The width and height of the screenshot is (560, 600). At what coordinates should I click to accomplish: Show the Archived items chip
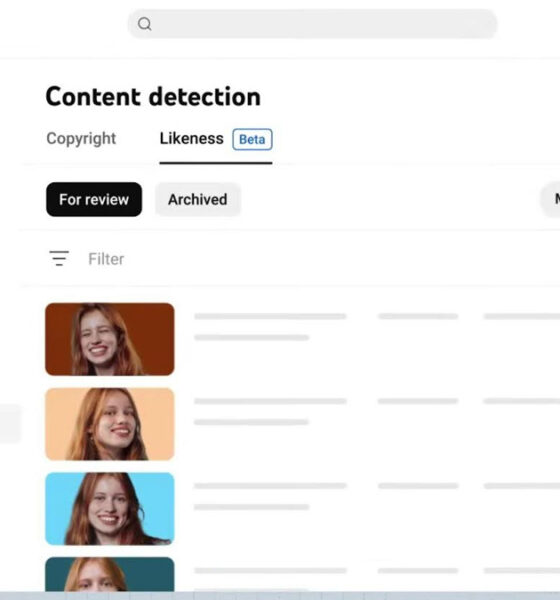198,199
